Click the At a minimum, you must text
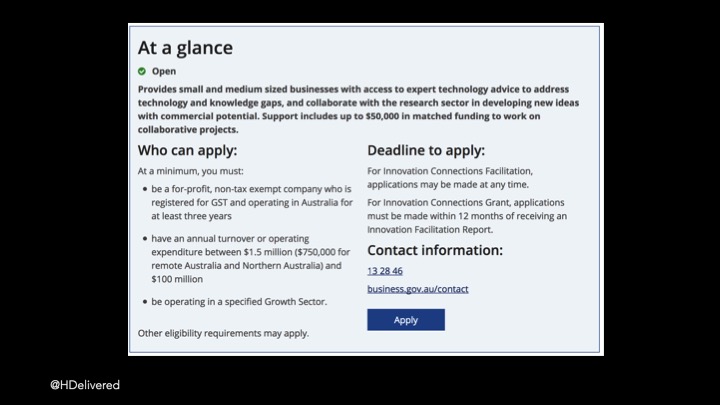The height and width of the screenshot is (405, 720). point(191,171)
